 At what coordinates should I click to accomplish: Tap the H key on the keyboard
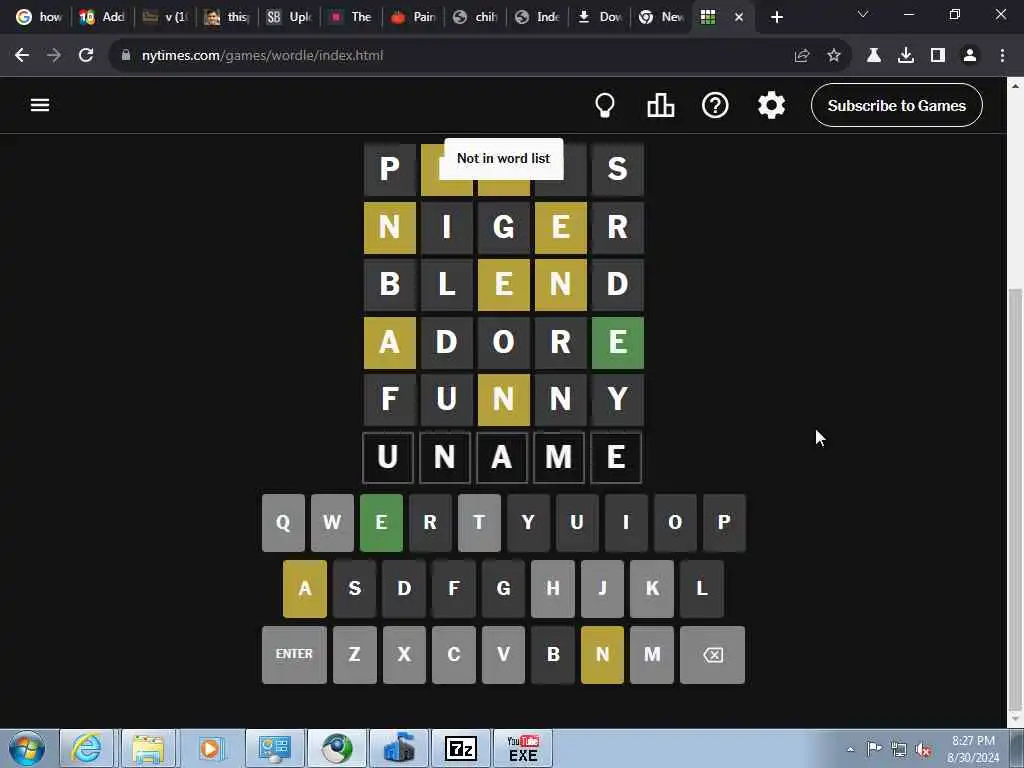point(553,588)
